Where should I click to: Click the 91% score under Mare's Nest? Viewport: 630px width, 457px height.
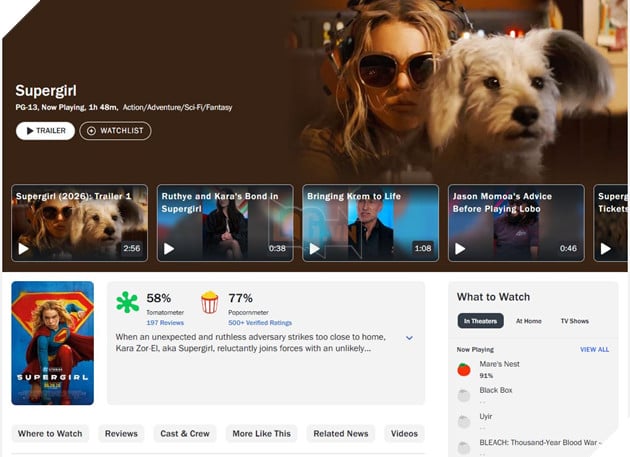click(x=486, y=376)
